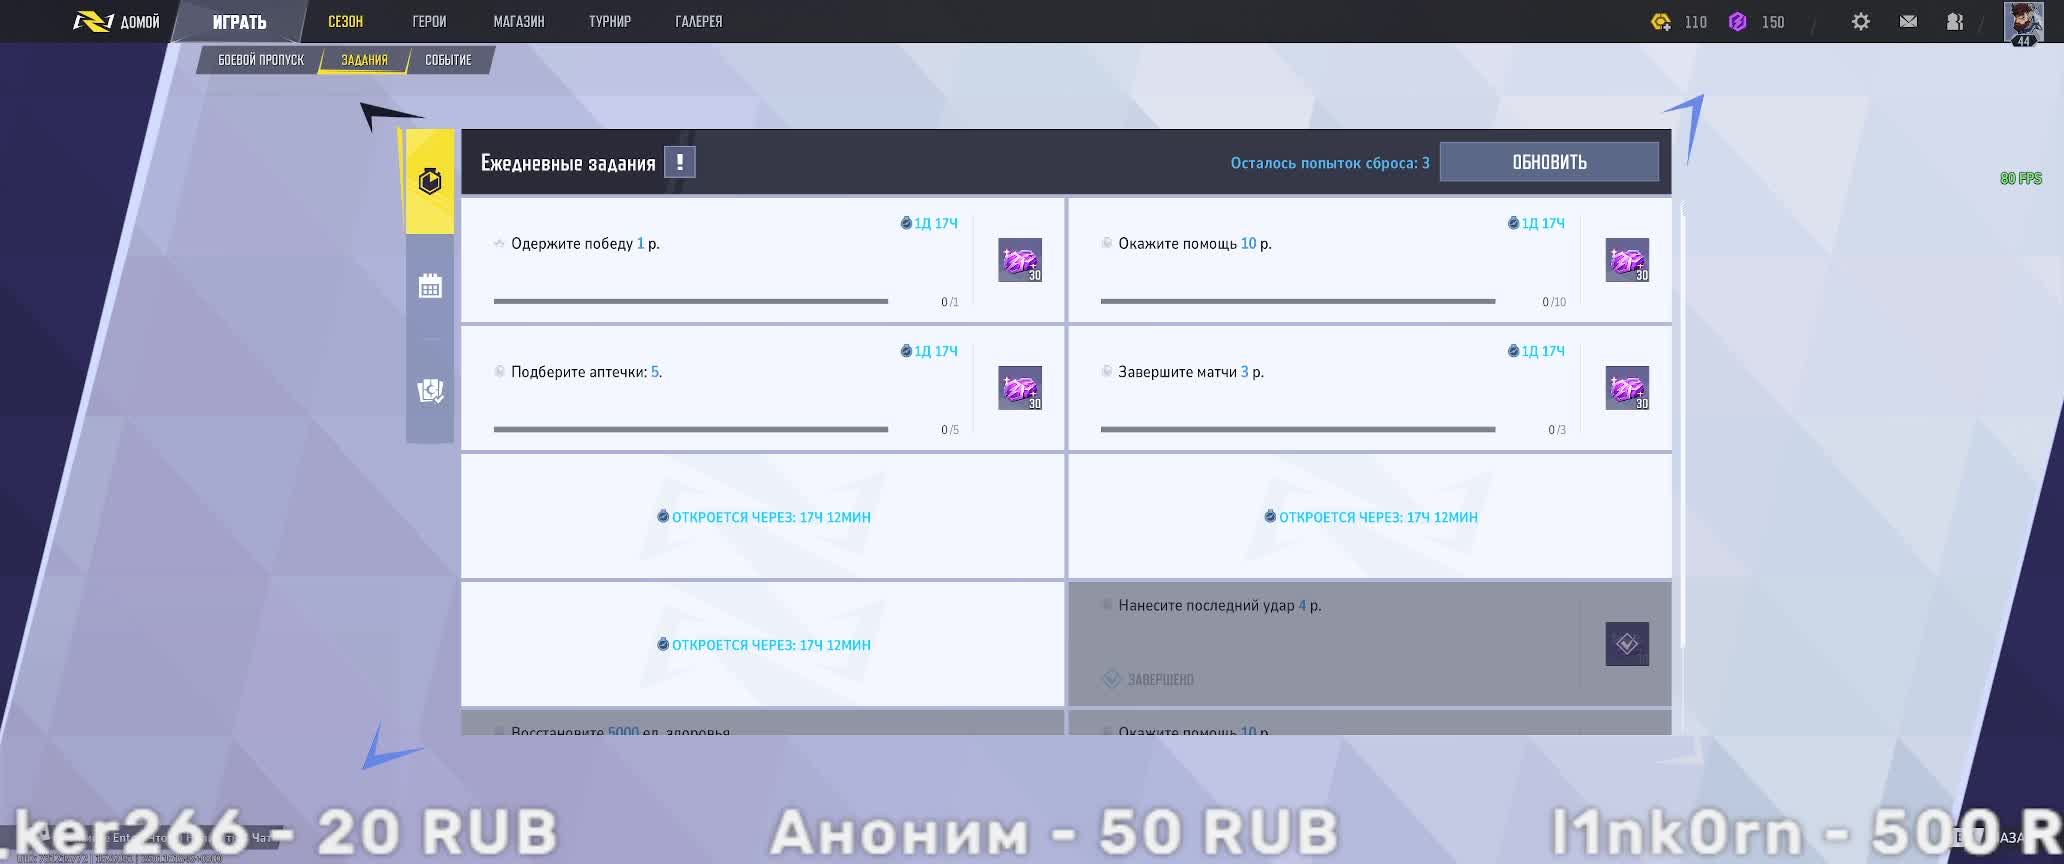This screenshot has height=864, width=2064.
Task: Click reward icon for Нанесите последний удар task
Action: (1627, 644)
